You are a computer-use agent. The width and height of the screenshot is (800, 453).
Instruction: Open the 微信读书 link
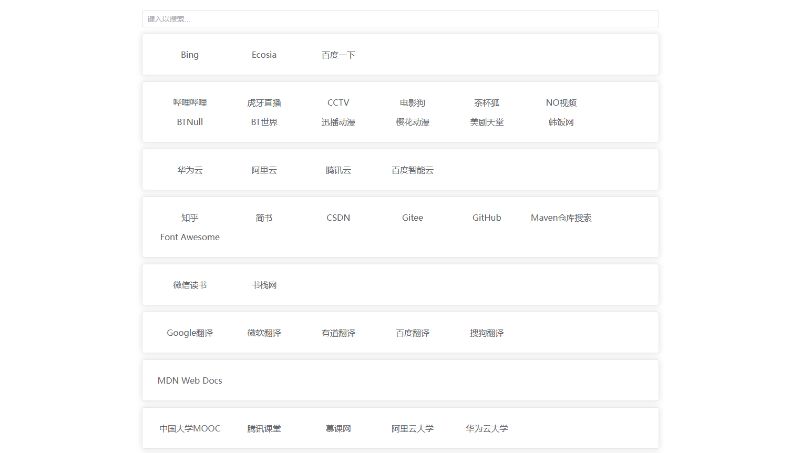[x=190, y=285]
